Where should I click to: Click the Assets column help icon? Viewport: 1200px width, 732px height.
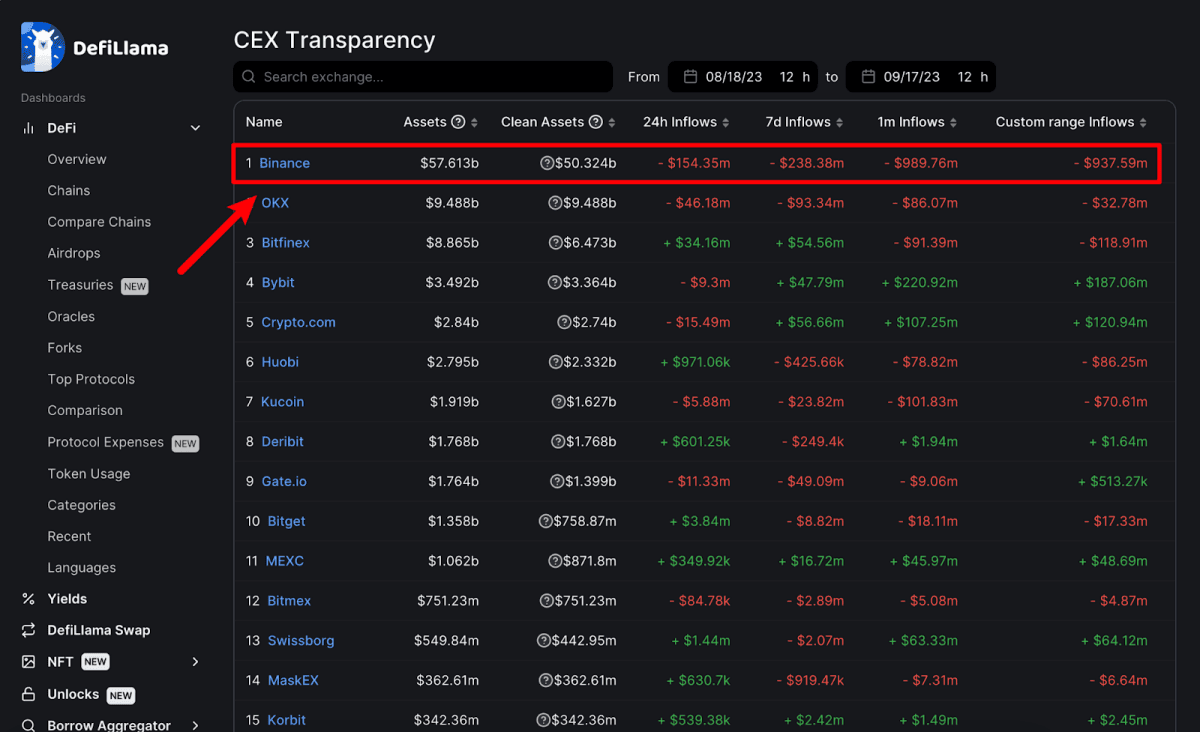pyautogui.click(x=458, y=122)
